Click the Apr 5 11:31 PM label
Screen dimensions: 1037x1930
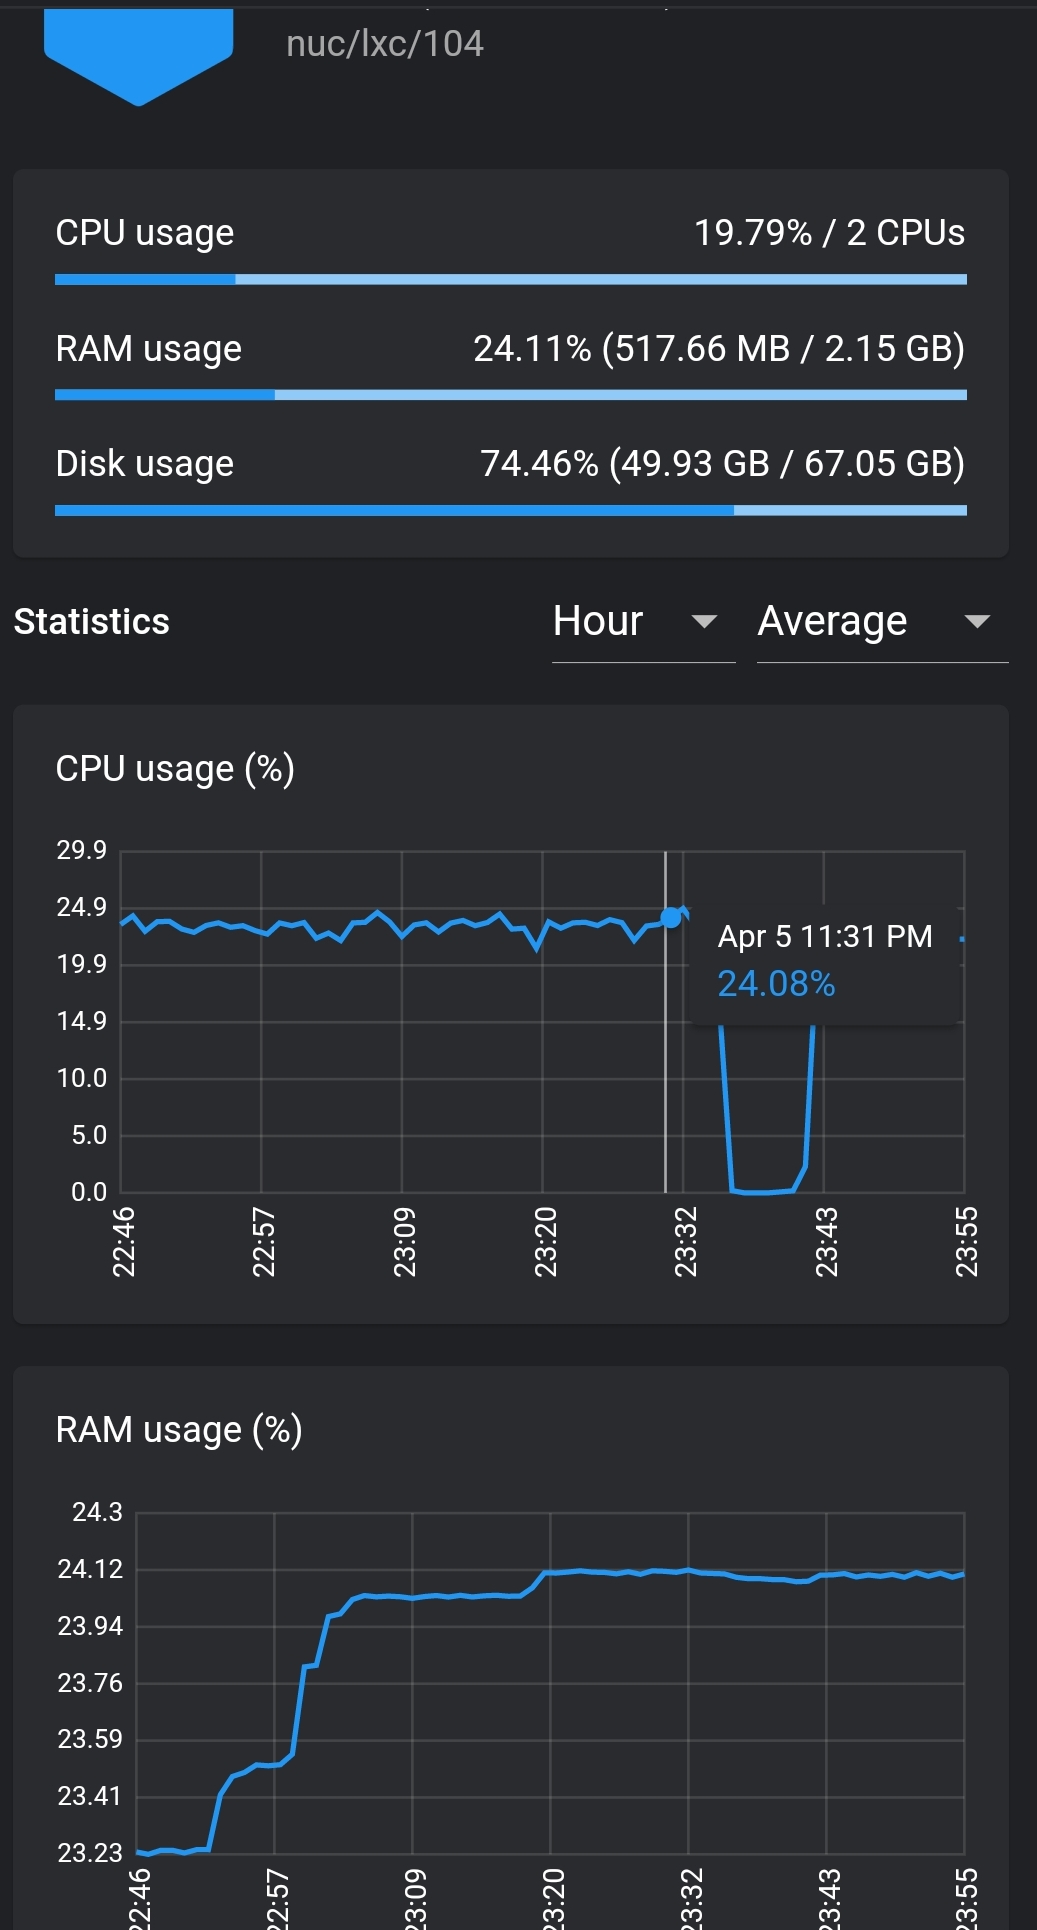coord(823,937)
